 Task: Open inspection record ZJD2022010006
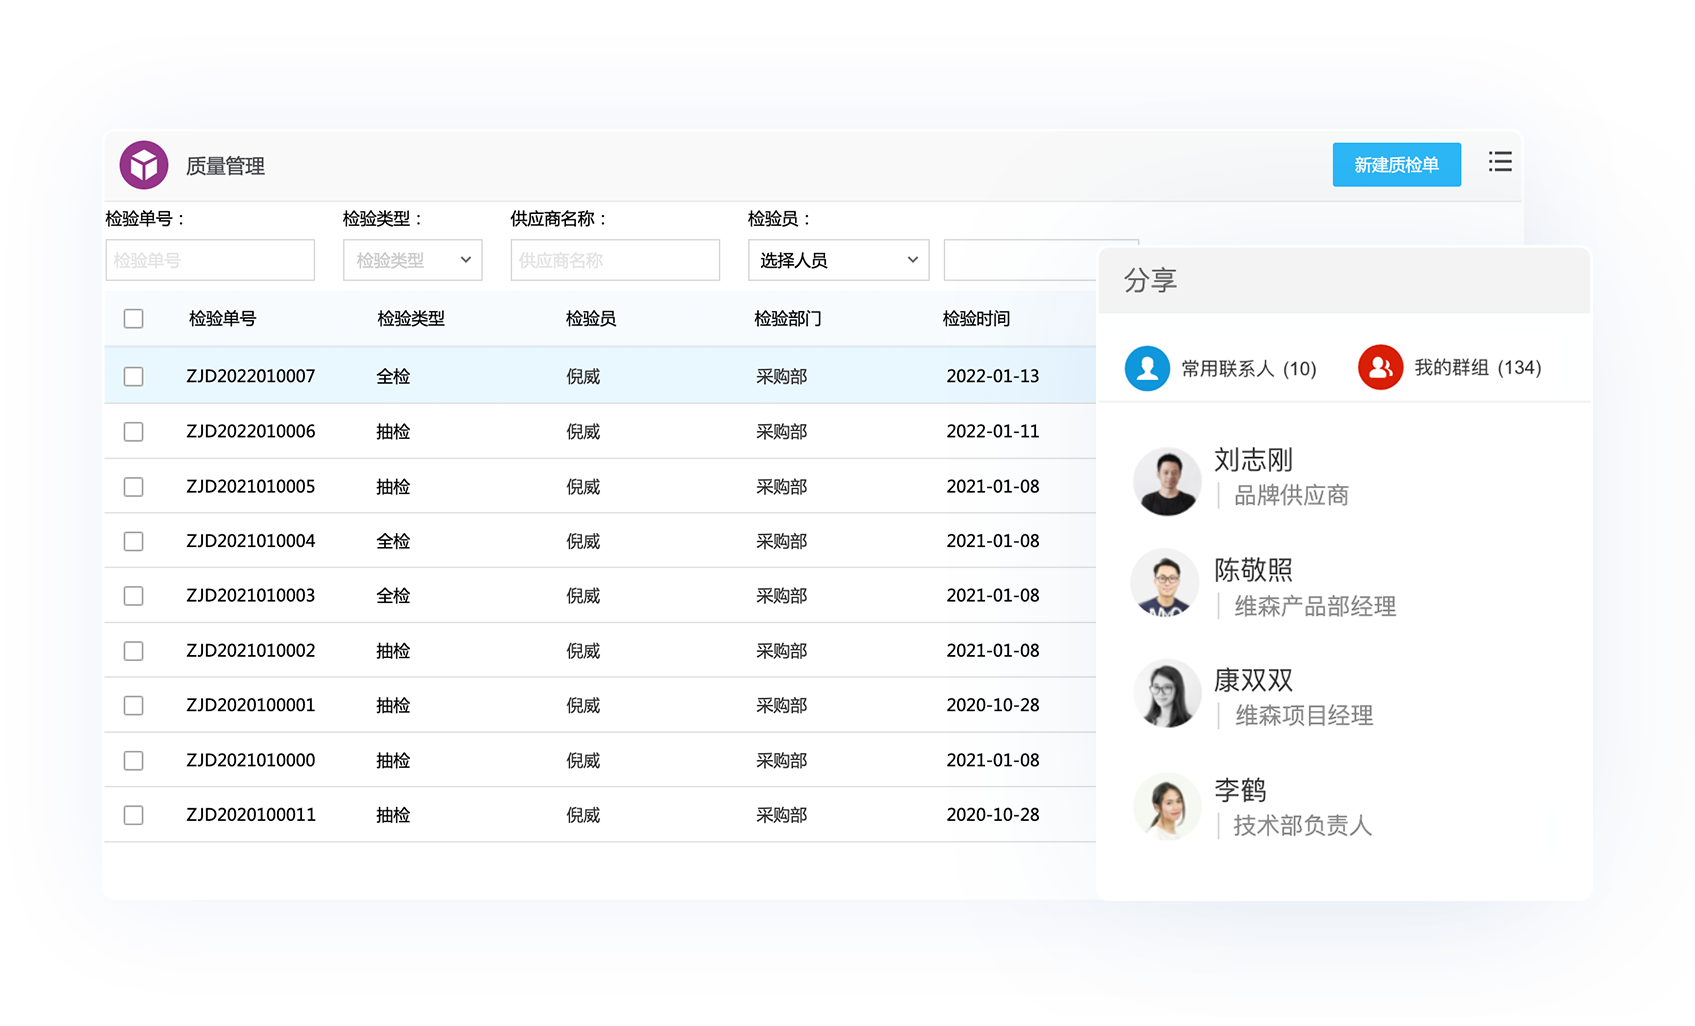(x=250, y=432)
